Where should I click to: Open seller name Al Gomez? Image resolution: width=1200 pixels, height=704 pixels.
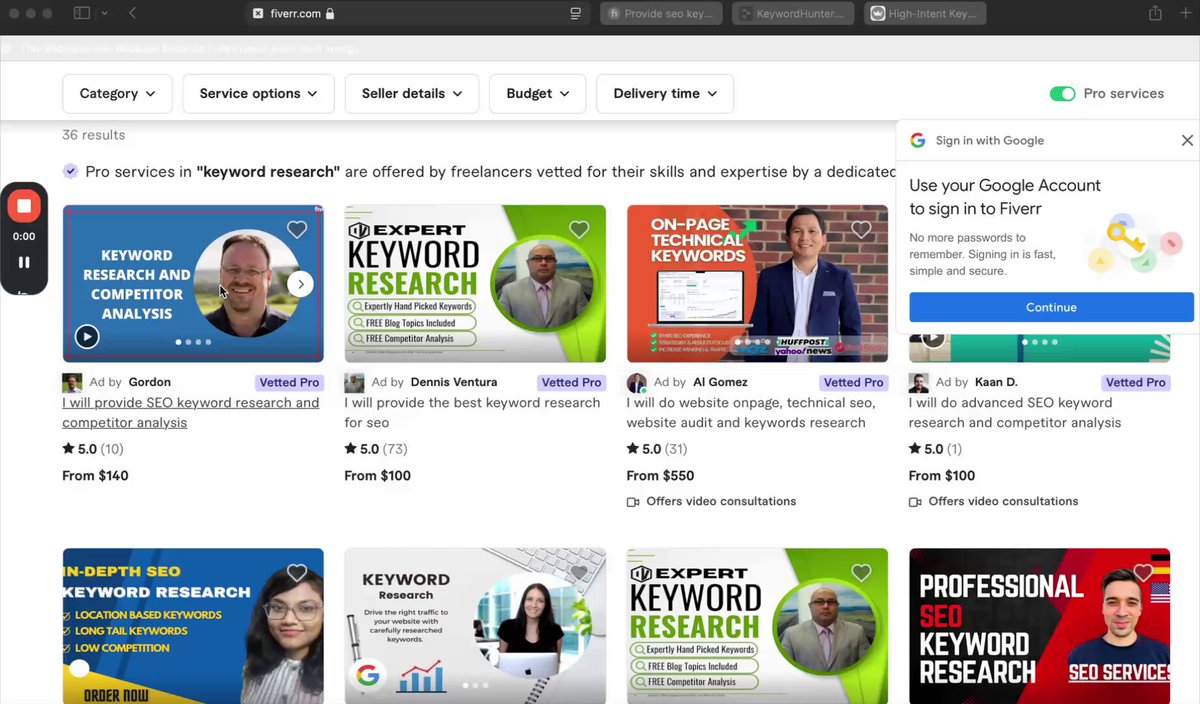point(720,382)
